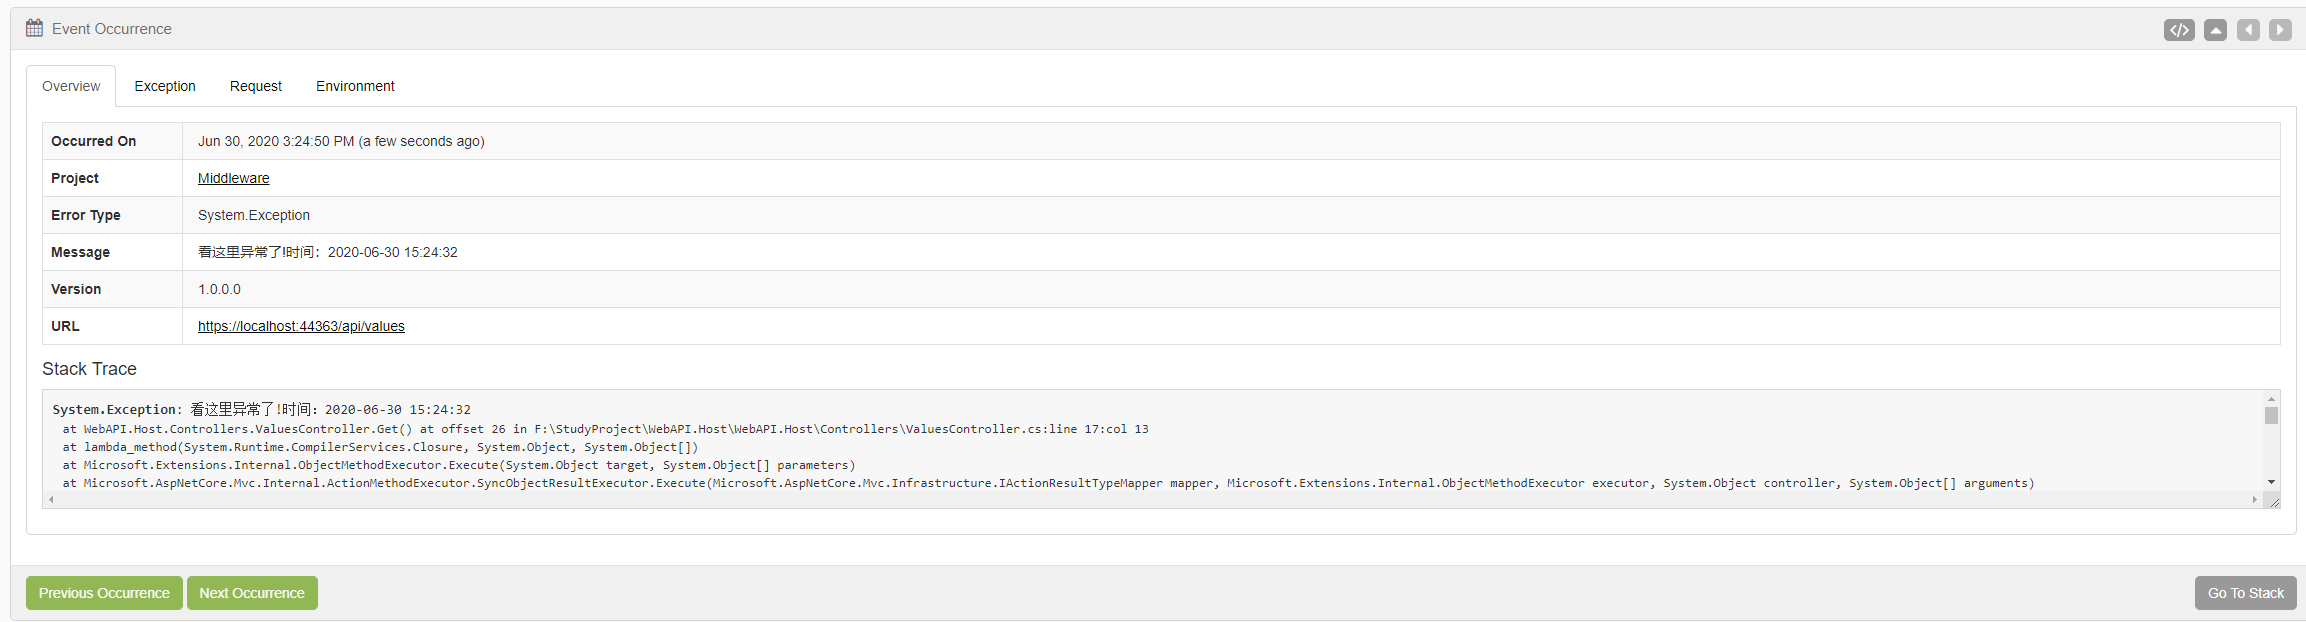The image size is (2306, 622).
Task: Click the stack trace vertical scrollbar thumb
Action: tap(2271, 416)
